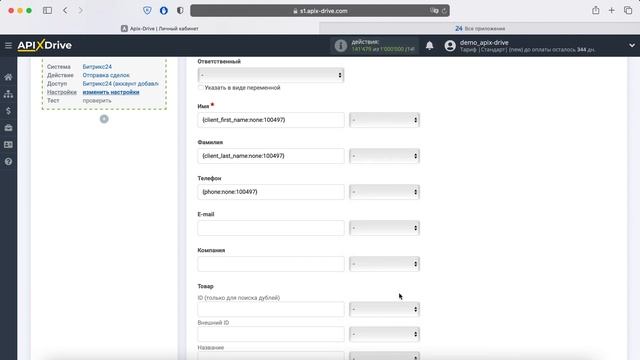The height and width of the screenshot is (360, 640).
Task: Click the Внешний ID input field
Action: click(x=271, y=334)
